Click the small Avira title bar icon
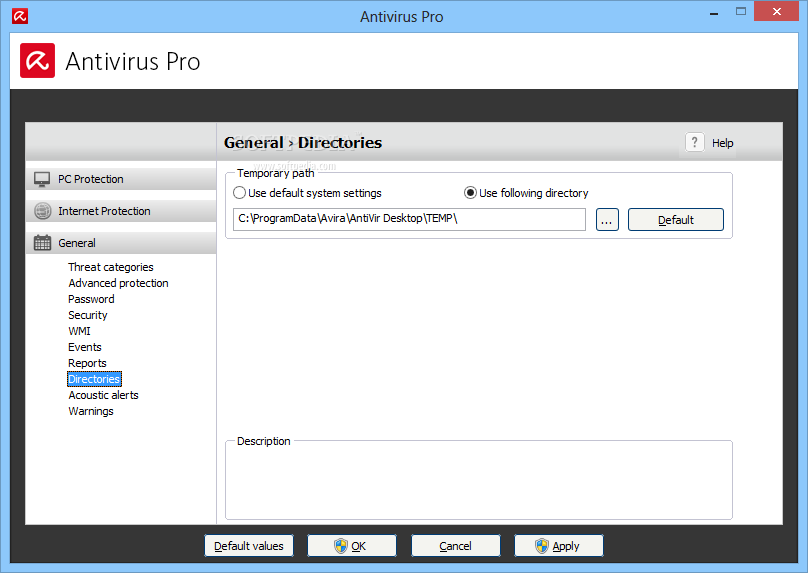 20,16
